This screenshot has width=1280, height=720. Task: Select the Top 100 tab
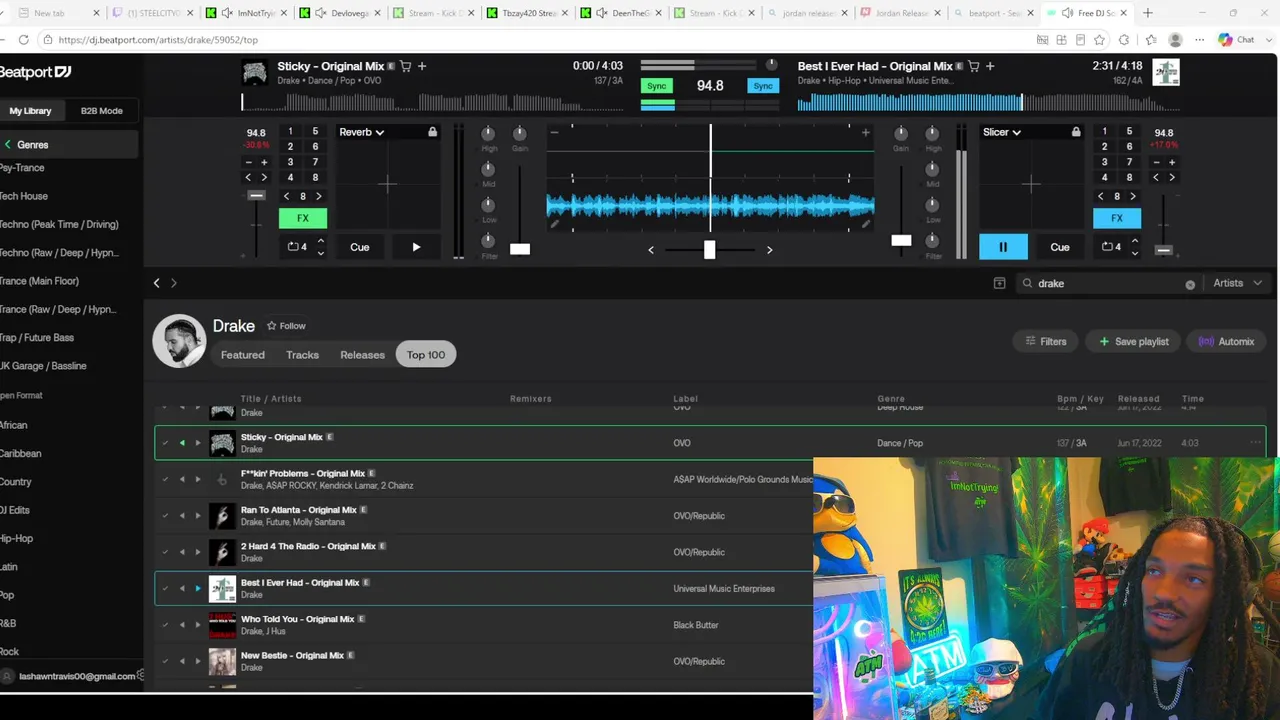(x=426, y=355)
